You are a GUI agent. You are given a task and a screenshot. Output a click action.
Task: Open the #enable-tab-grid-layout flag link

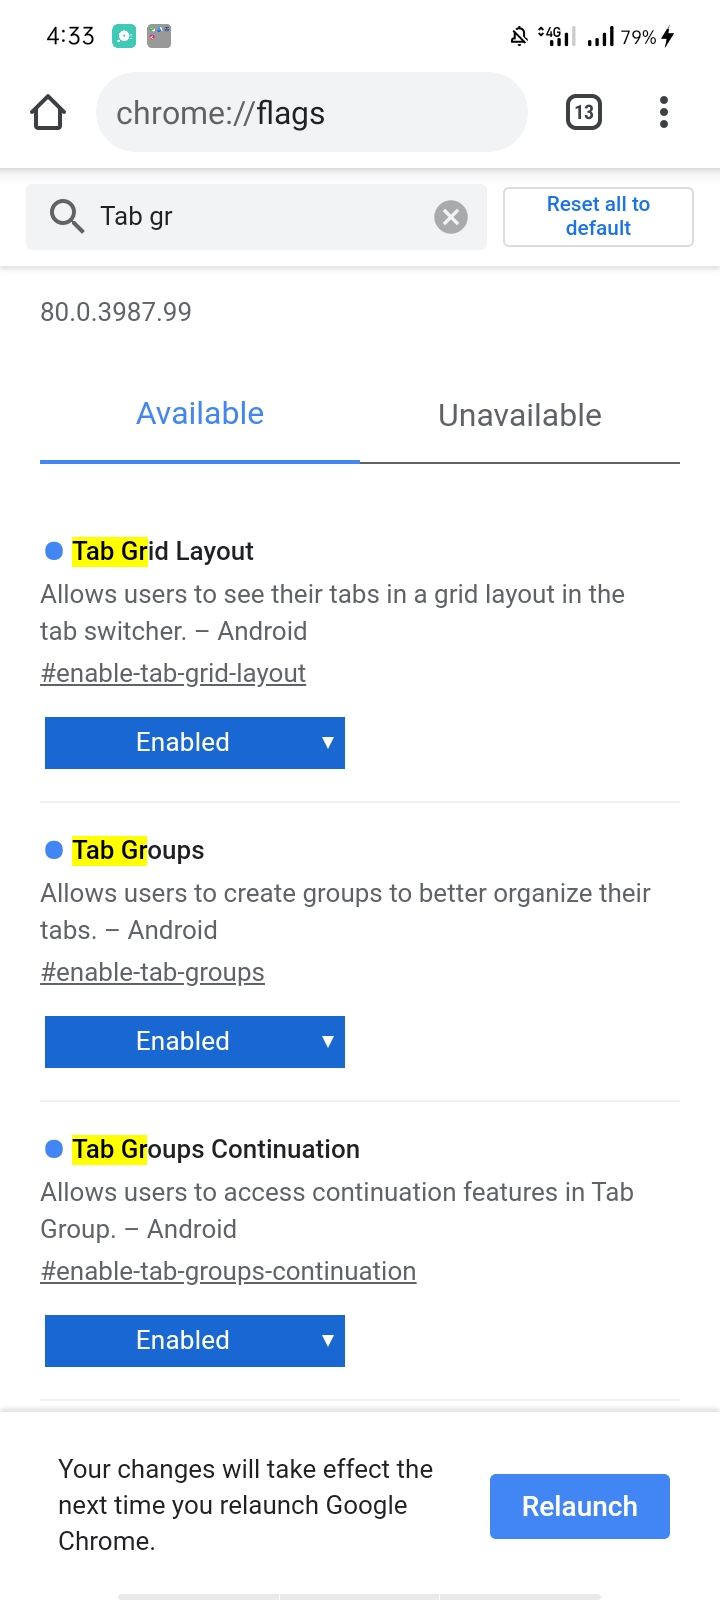click(172, 673)
